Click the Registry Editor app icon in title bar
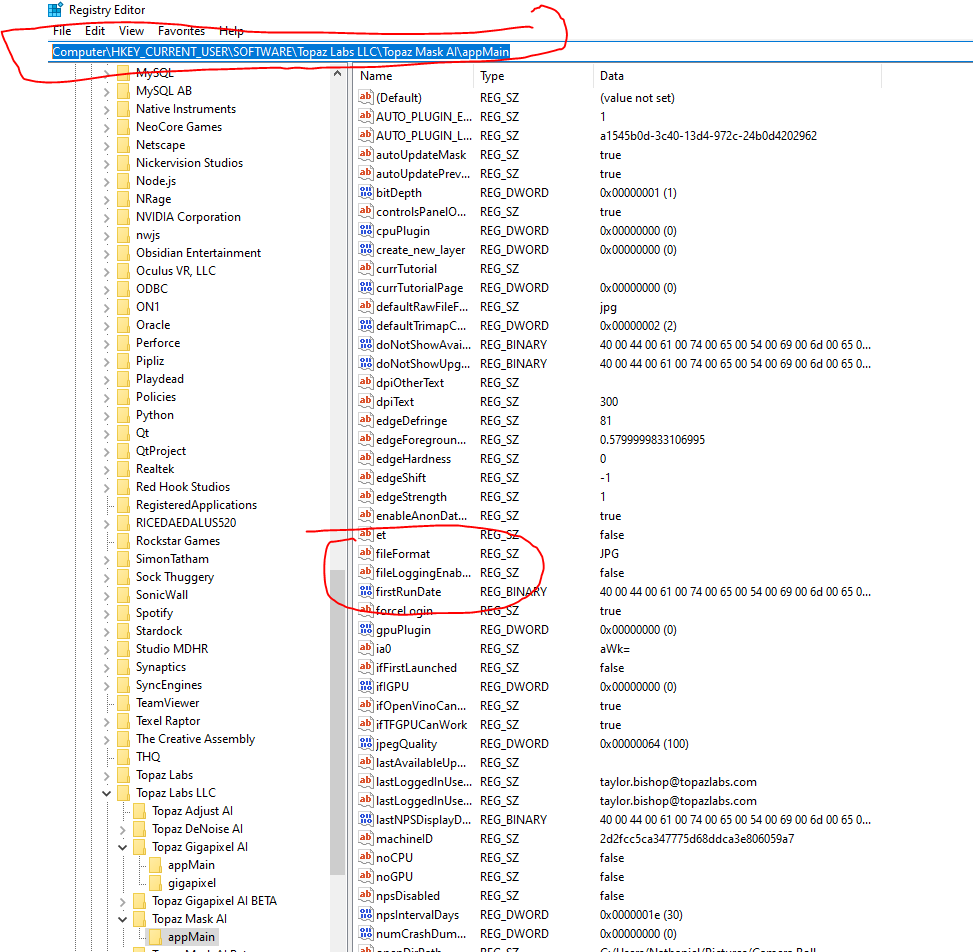This screenshot has width=973, height=952. coord(55,10)
